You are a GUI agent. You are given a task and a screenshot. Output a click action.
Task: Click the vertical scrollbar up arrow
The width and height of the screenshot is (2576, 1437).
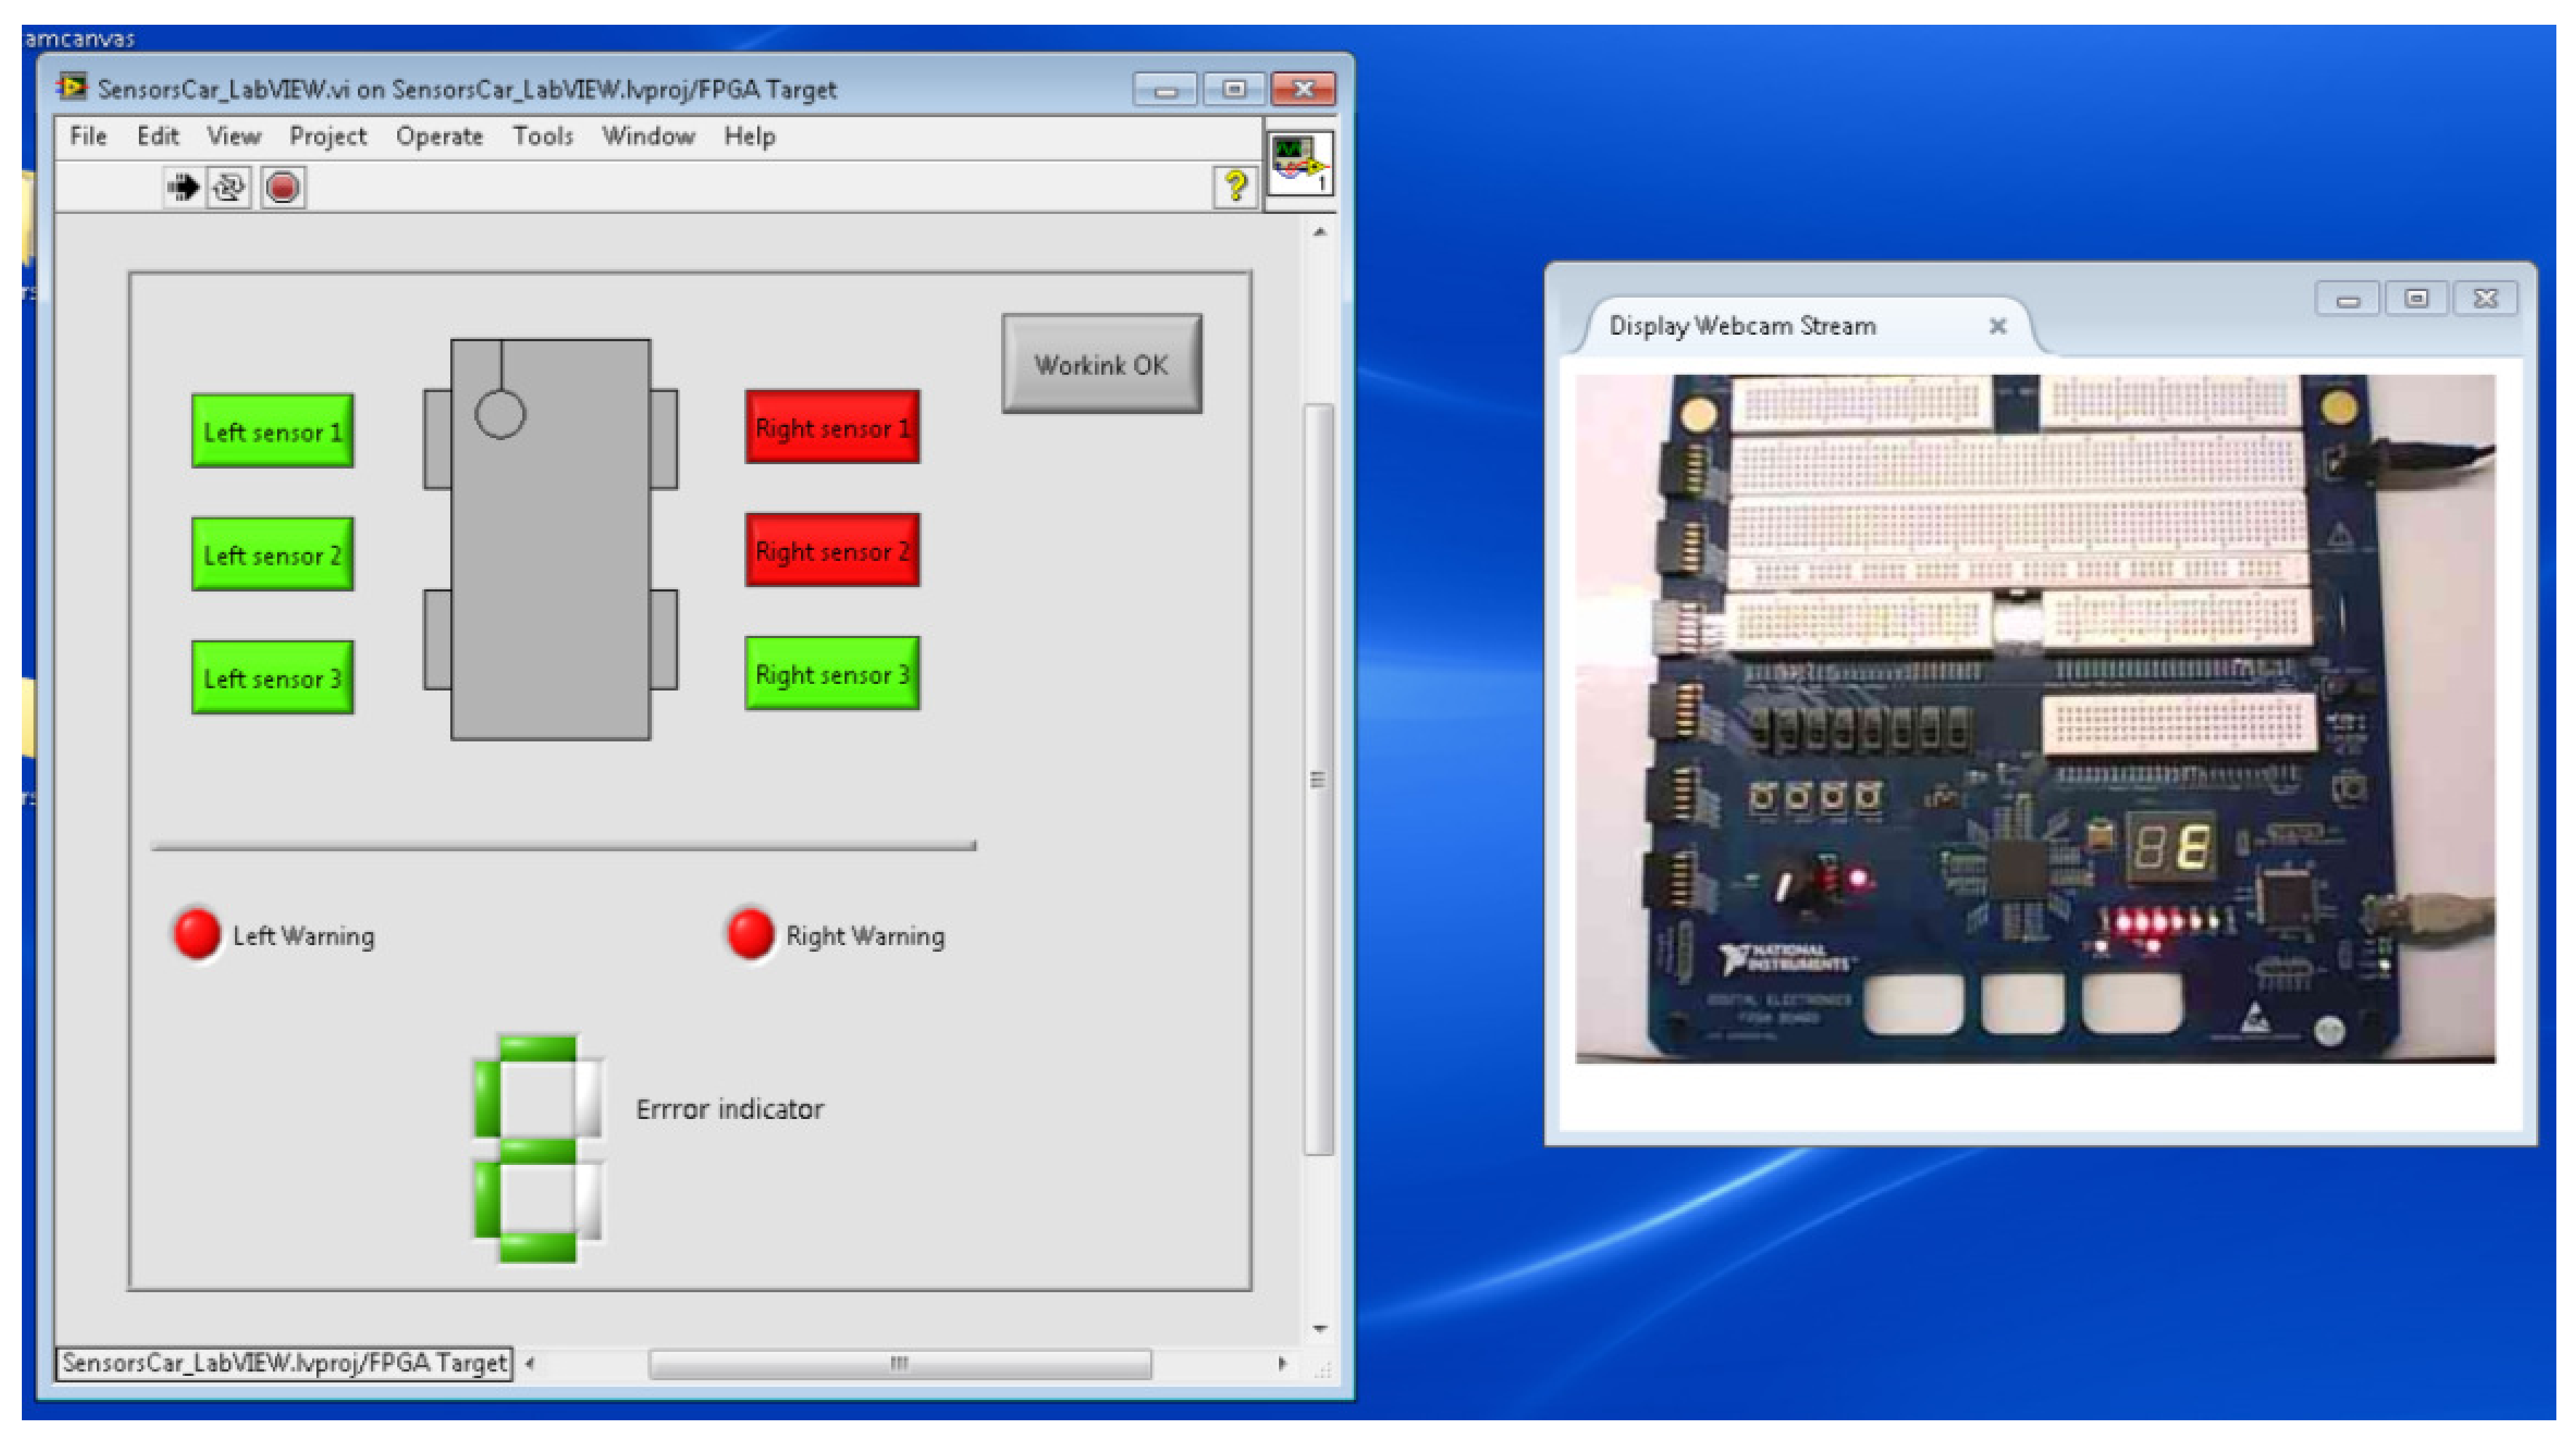(1320, 232)
